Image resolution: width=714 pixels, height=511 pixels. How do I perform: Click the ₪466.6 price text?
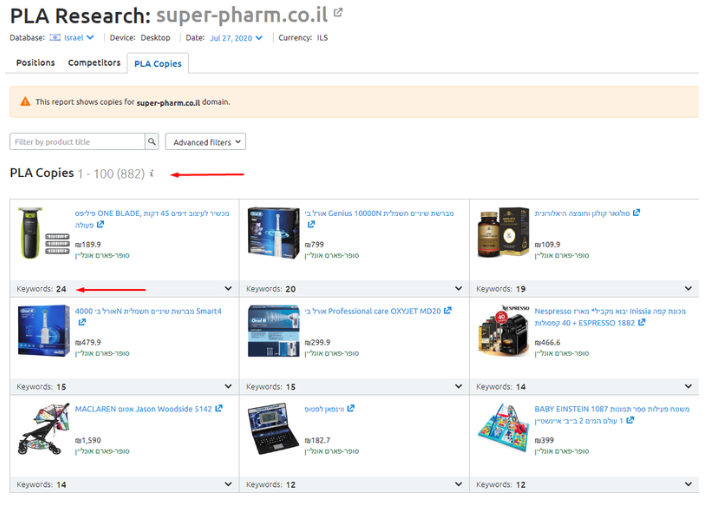[x=547, y=342]
